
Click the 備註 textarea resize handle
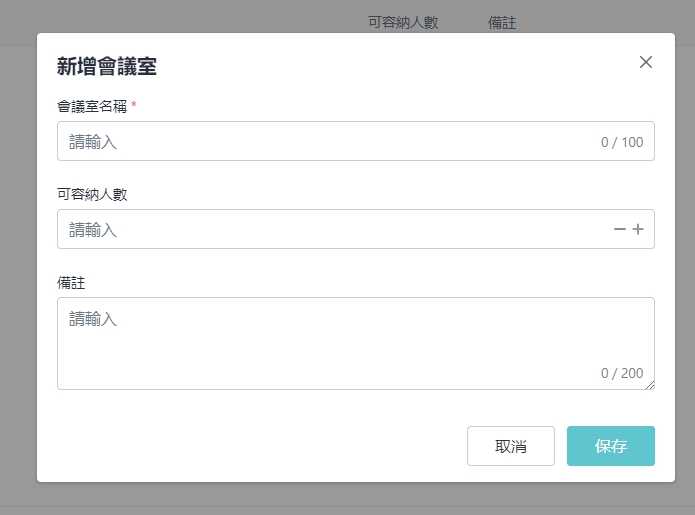pyautogui.click(x=650, y=384)
